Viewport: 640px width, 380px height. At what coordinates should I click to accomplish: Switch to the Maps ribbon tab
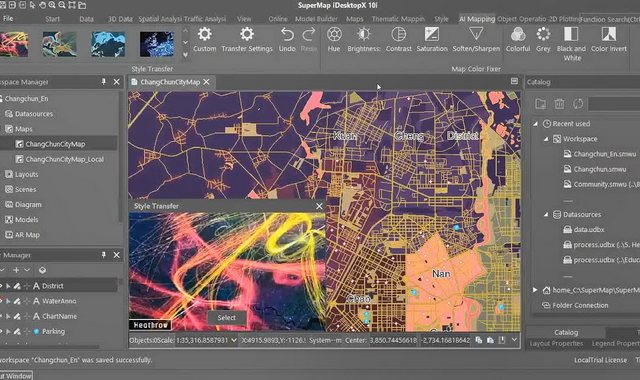tap(355, 19)
